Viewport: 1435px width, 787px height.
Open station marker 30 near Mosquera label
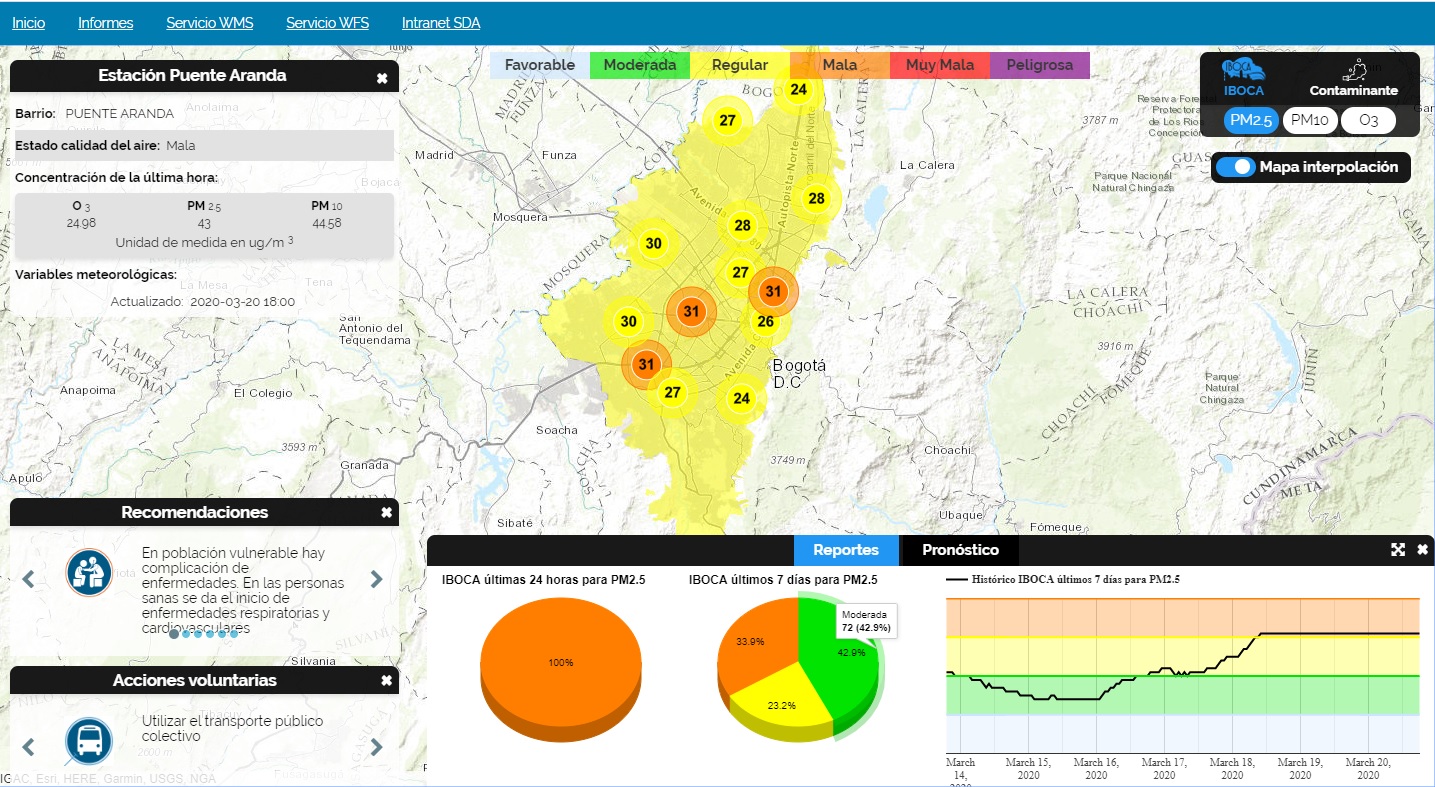coord(653,243)
